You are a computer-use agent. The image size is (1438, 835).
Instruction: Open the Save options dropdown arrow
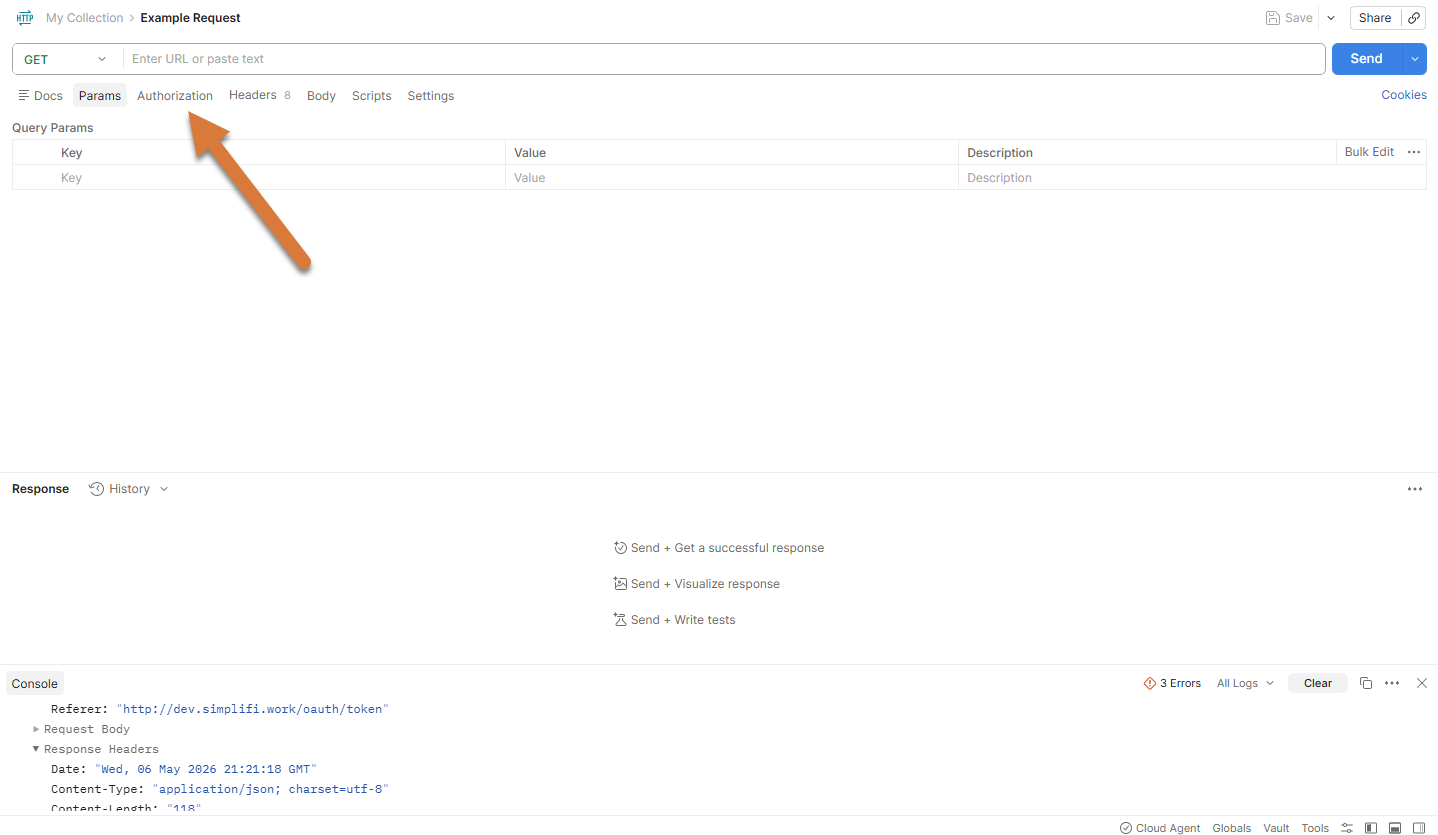(1331, 18)
